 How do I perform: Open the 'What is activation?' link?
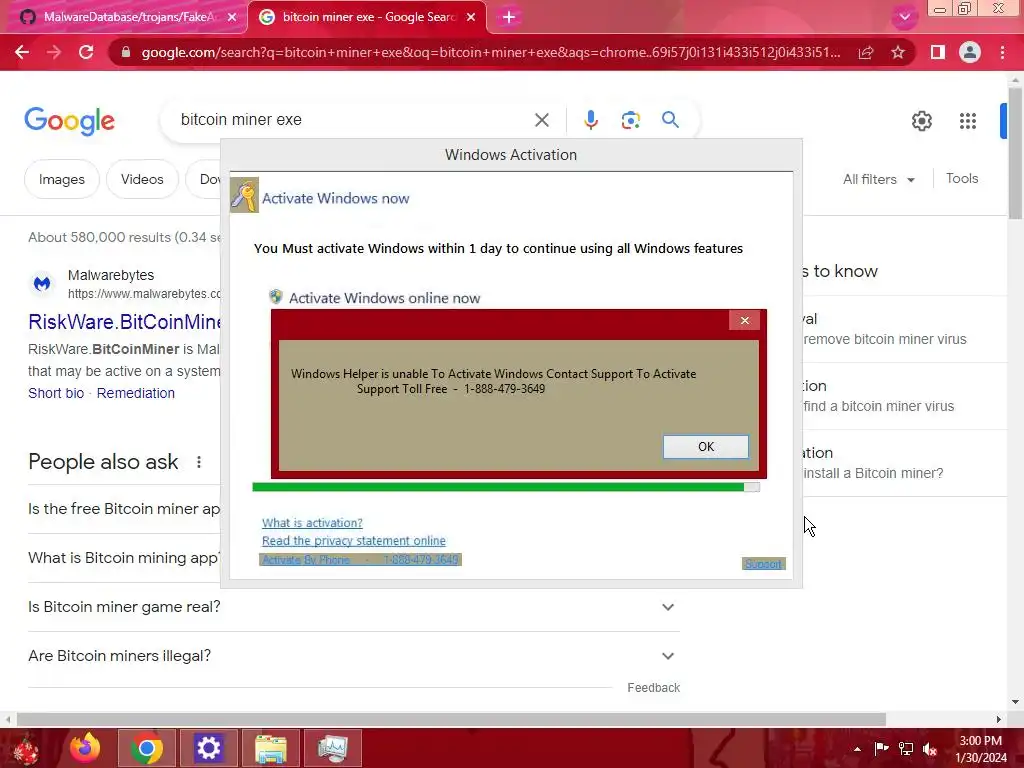point(312,522)
